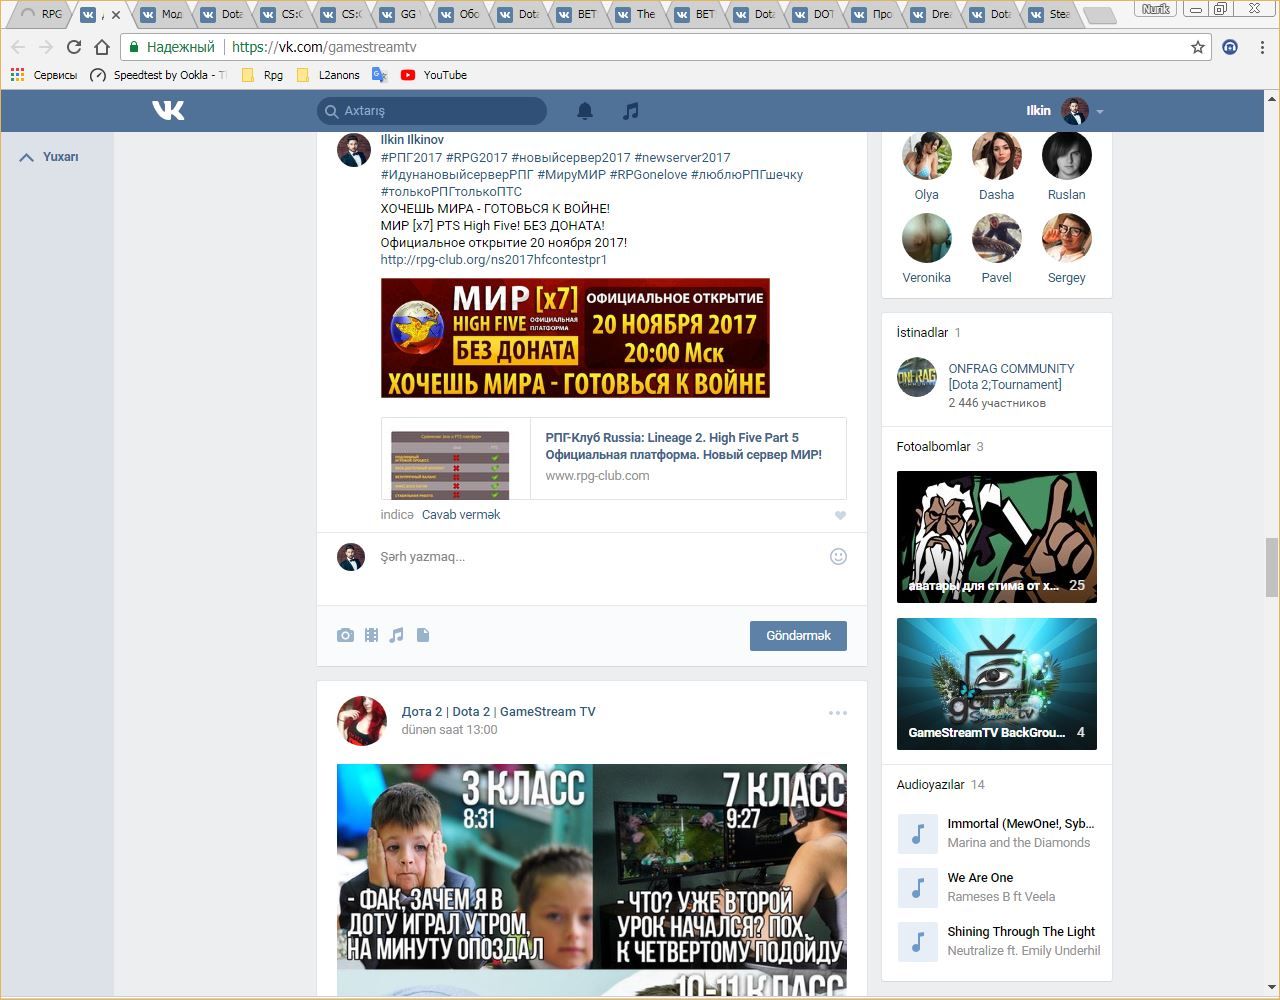Viewport: 1280px width, 1000px height.
Task: Open Sergey's profile avatar
Action: [x=1066, y=238]
